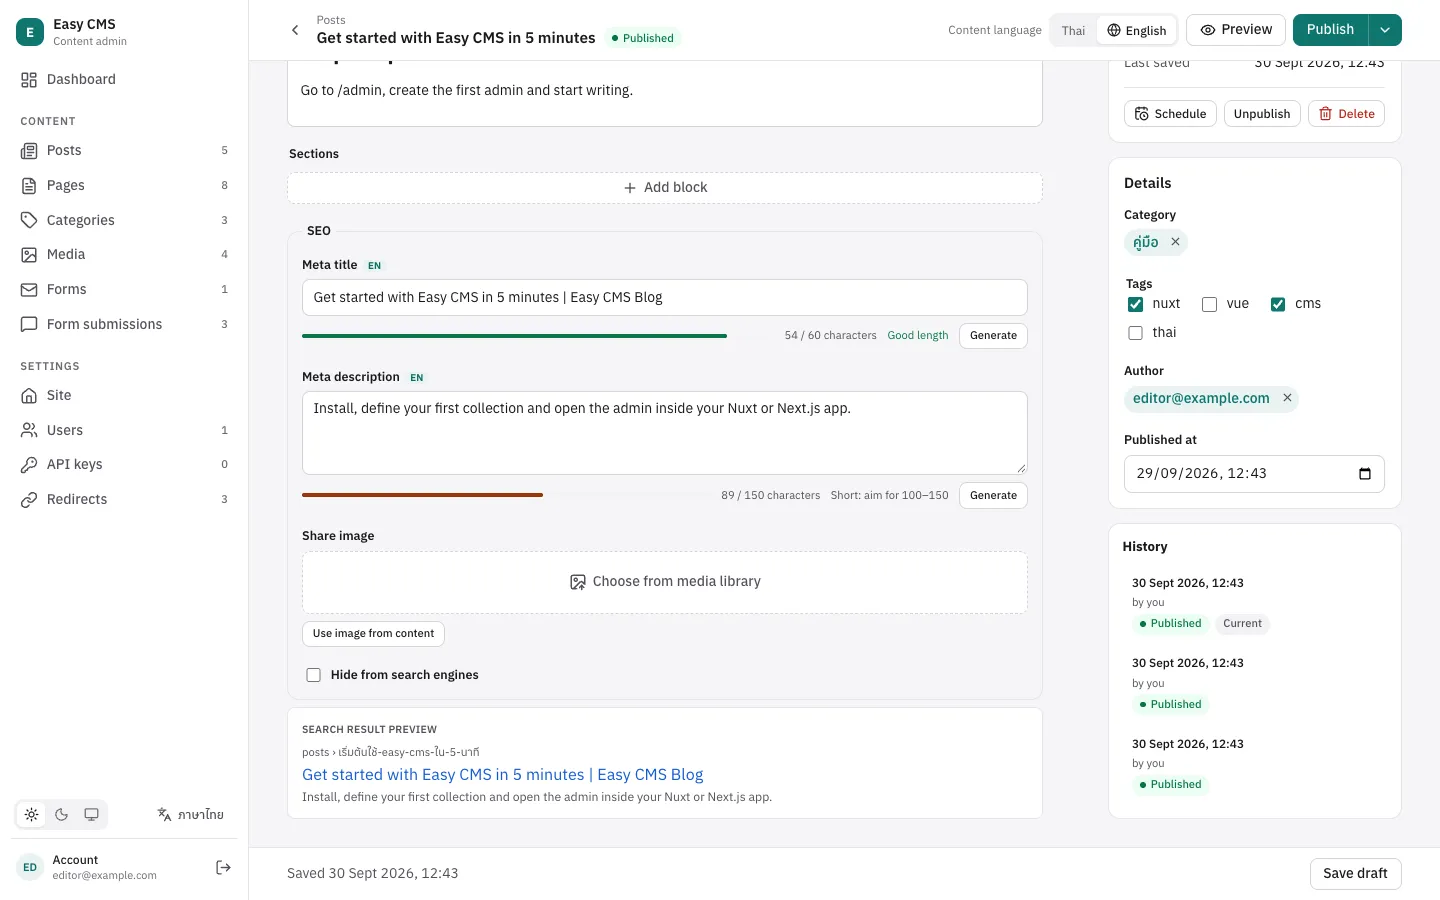Click the Dashboard grid icon
The height and width of the screenshot is (900, 1440).
coord(29,80)
